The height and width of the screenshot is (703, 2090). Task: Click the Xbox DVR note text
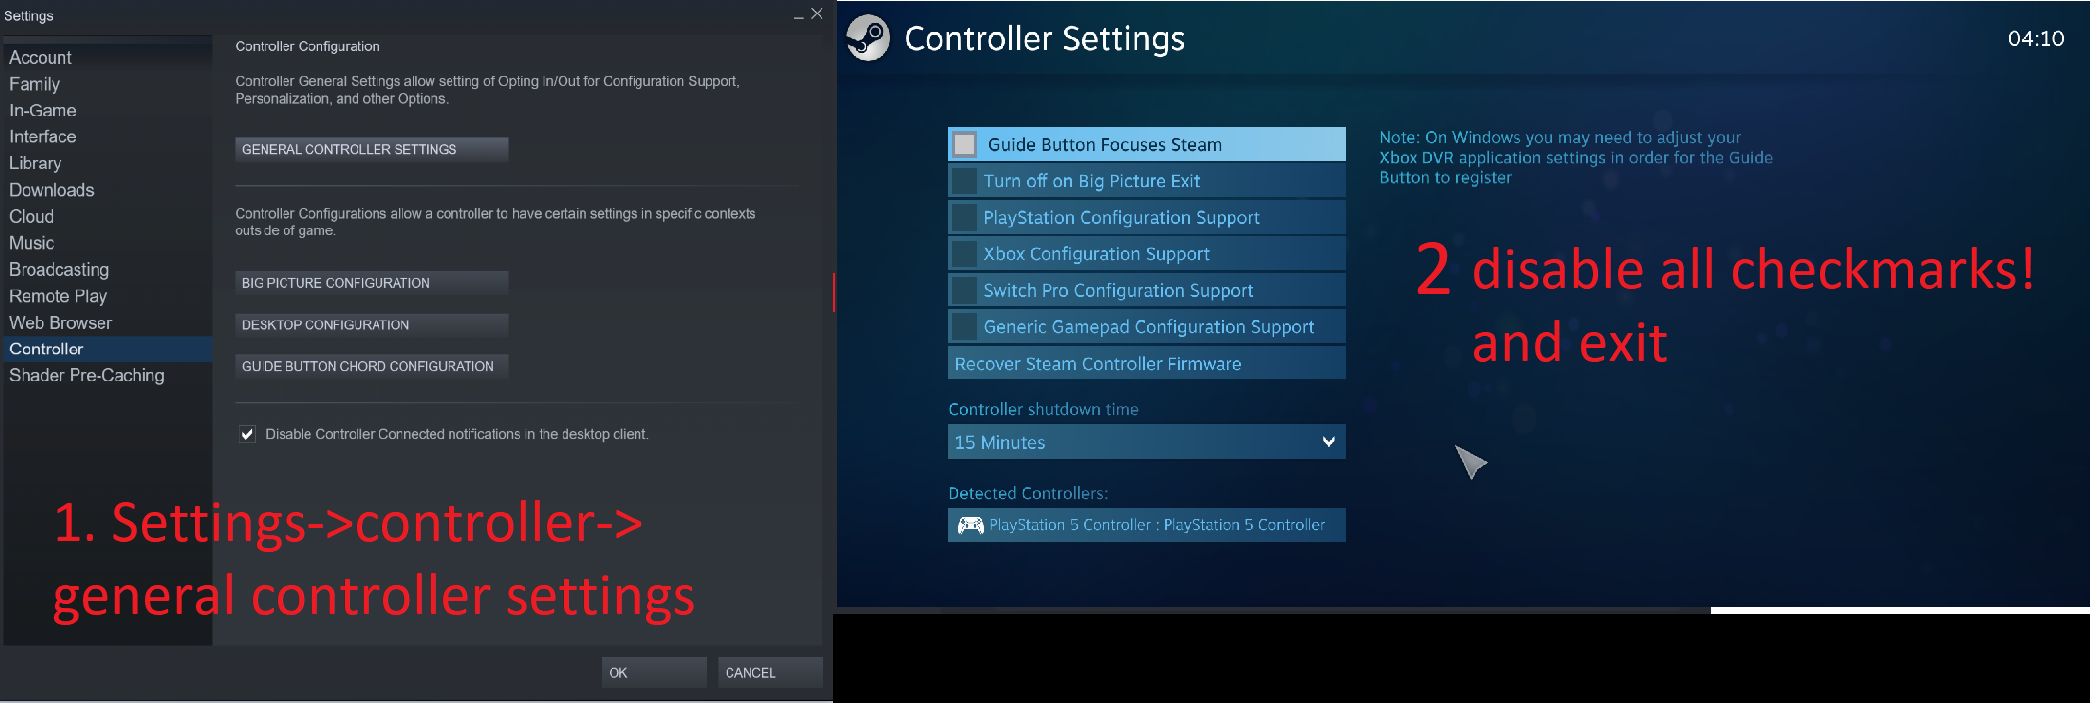(1576, 158)
